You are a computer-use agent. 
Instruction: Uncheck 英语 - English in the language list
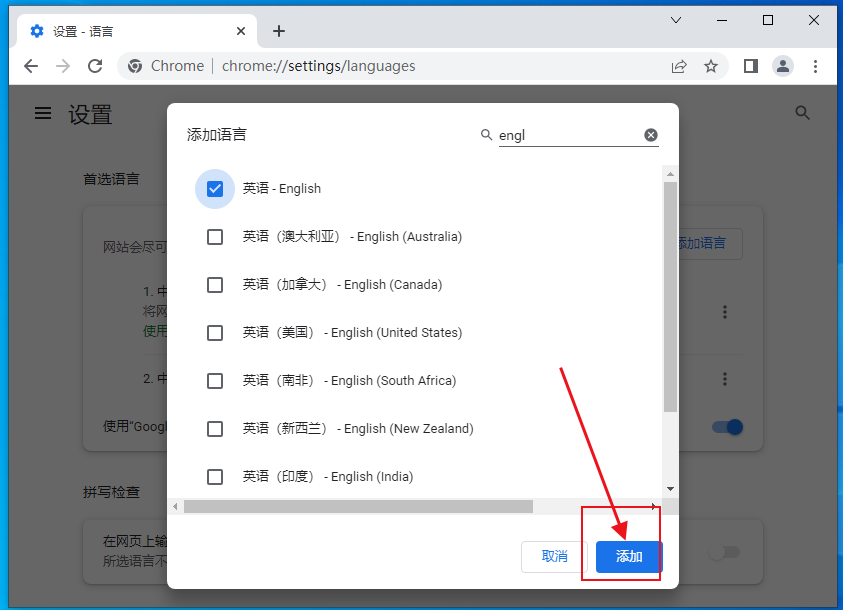[x=215, y=188]
